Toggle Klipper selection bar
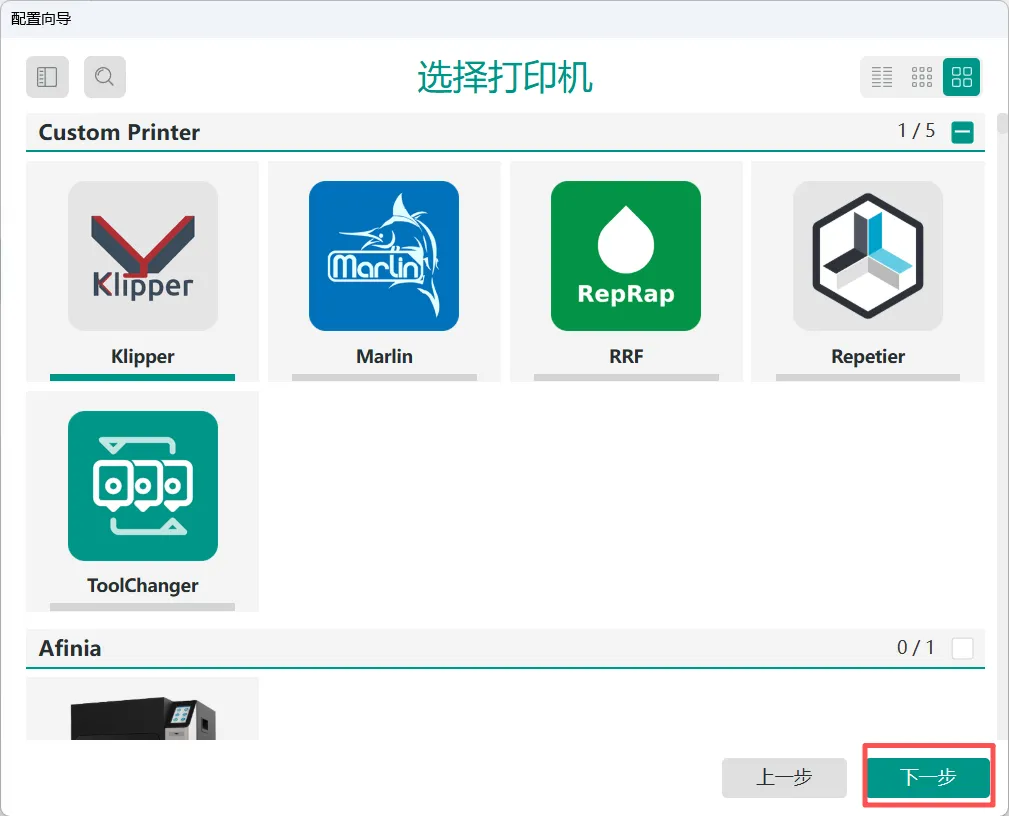1009x816 pixels. [142, 377]
